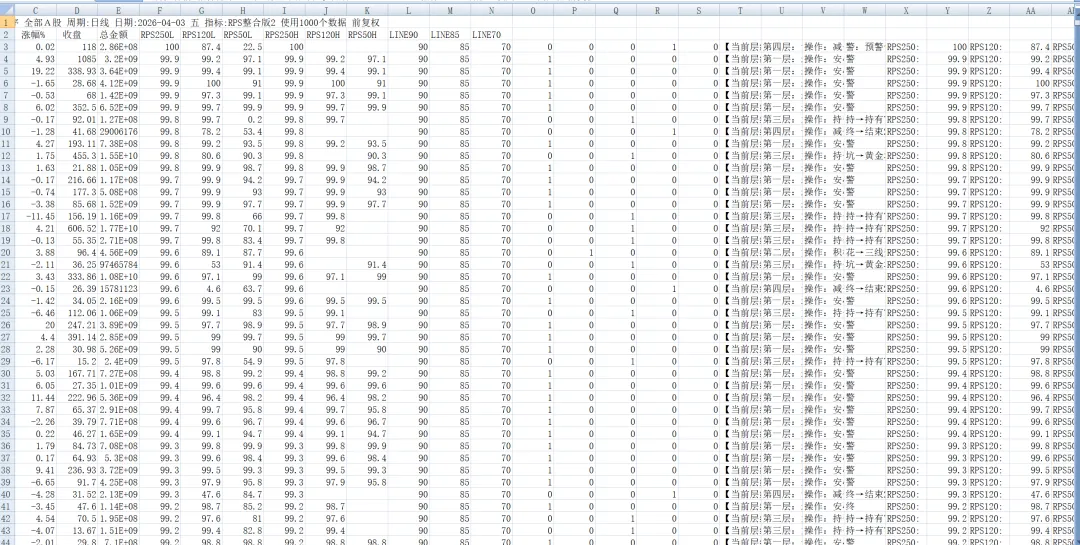
Task: Select row 20 header
Action: pos(7,253)
